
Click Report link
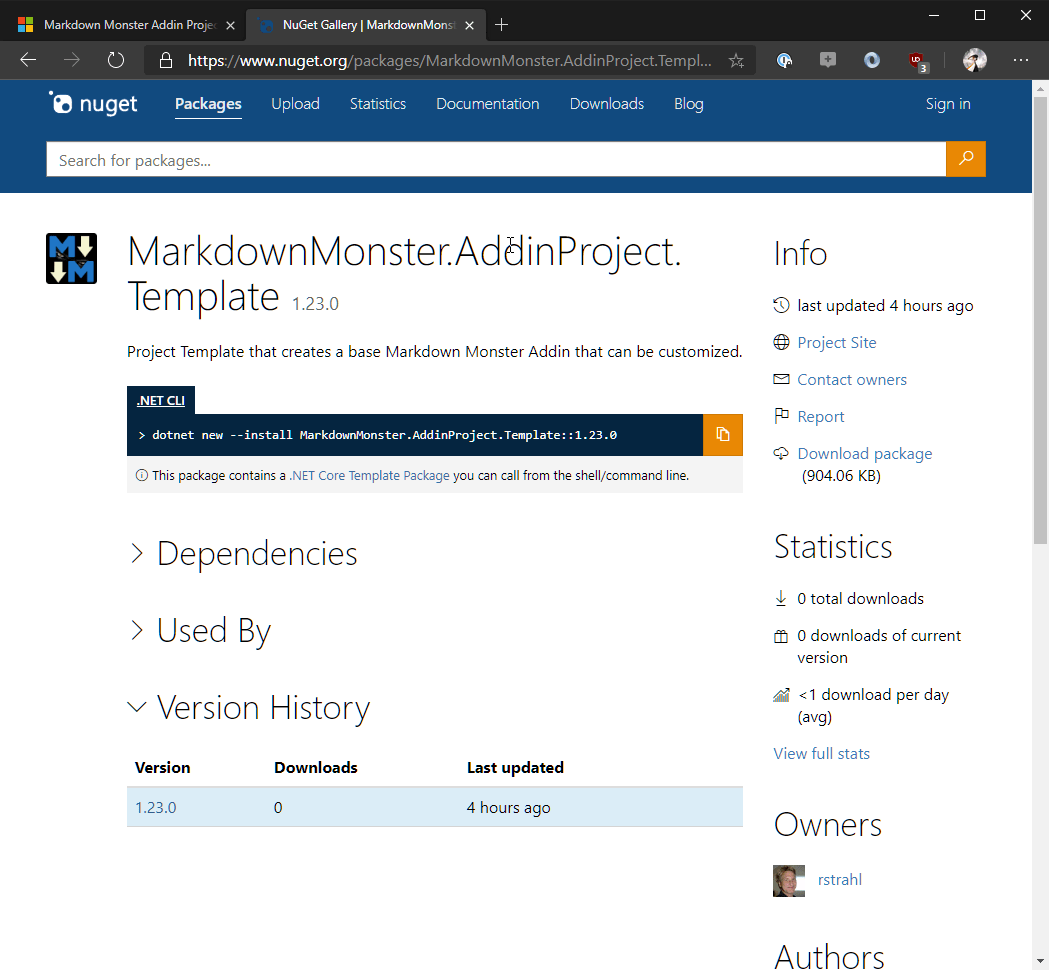pos(820,417)
